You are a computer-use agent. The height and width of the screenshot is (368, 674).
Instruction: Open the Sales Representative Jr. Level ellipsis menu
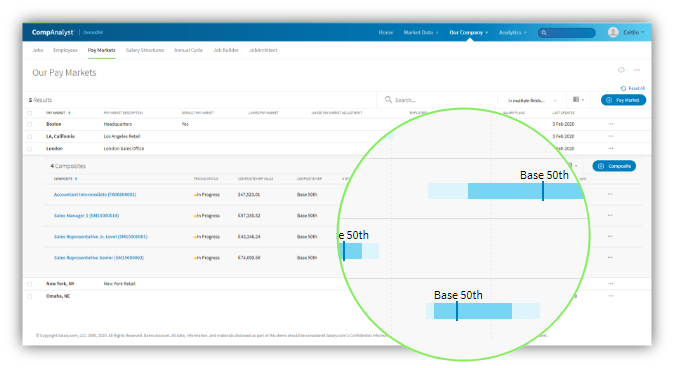[610, 236]
